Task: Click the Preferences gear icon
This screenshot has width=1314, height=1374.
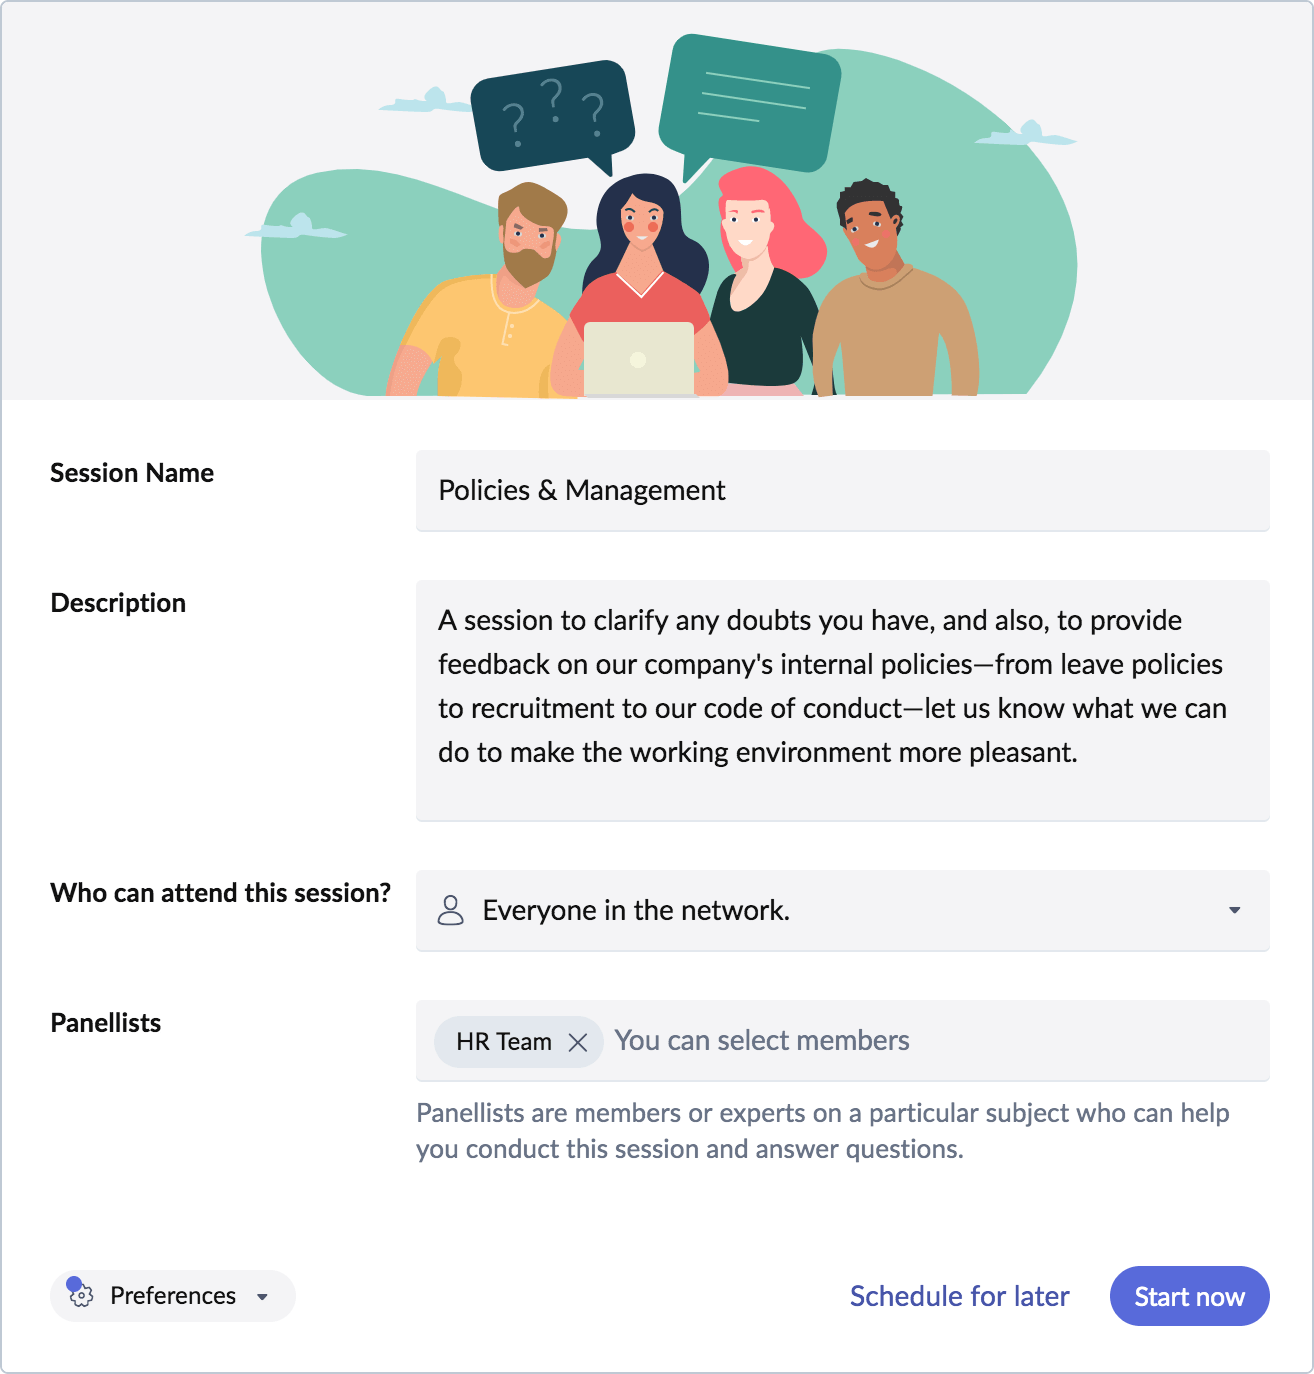Action: tap(82, 1297)
